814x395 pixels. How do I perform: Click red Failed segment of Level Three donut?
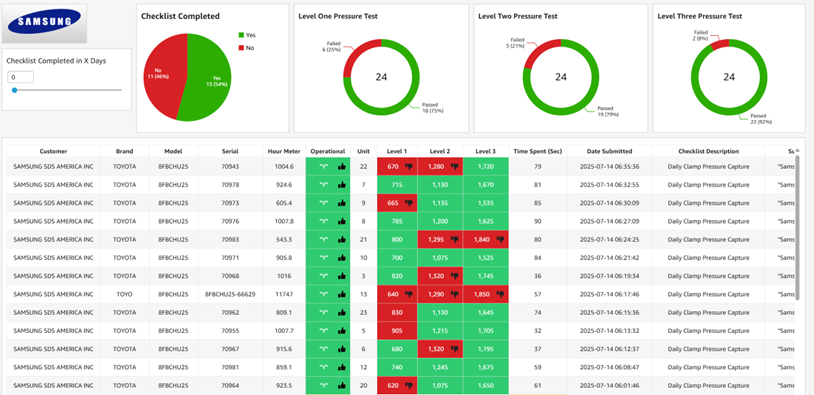tap(720, 44)
